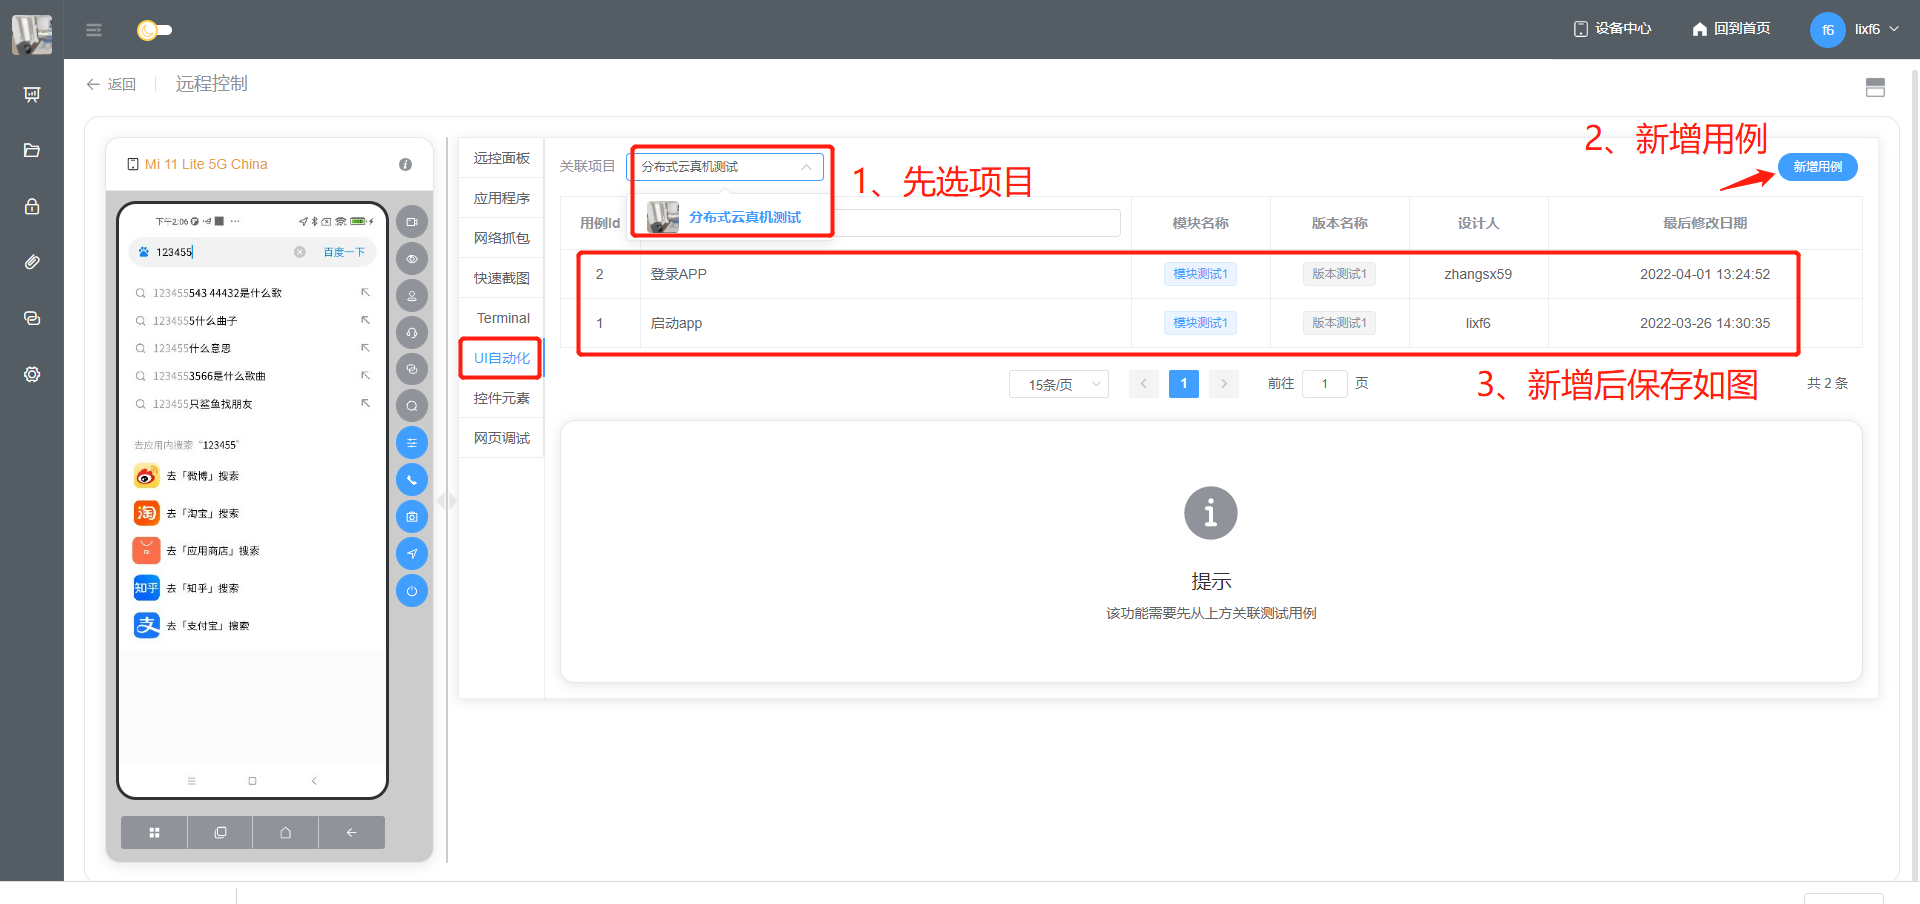This screenshot has height=904, width=1920.
Task: Click the blue power button icon
Action: [412, 591]
